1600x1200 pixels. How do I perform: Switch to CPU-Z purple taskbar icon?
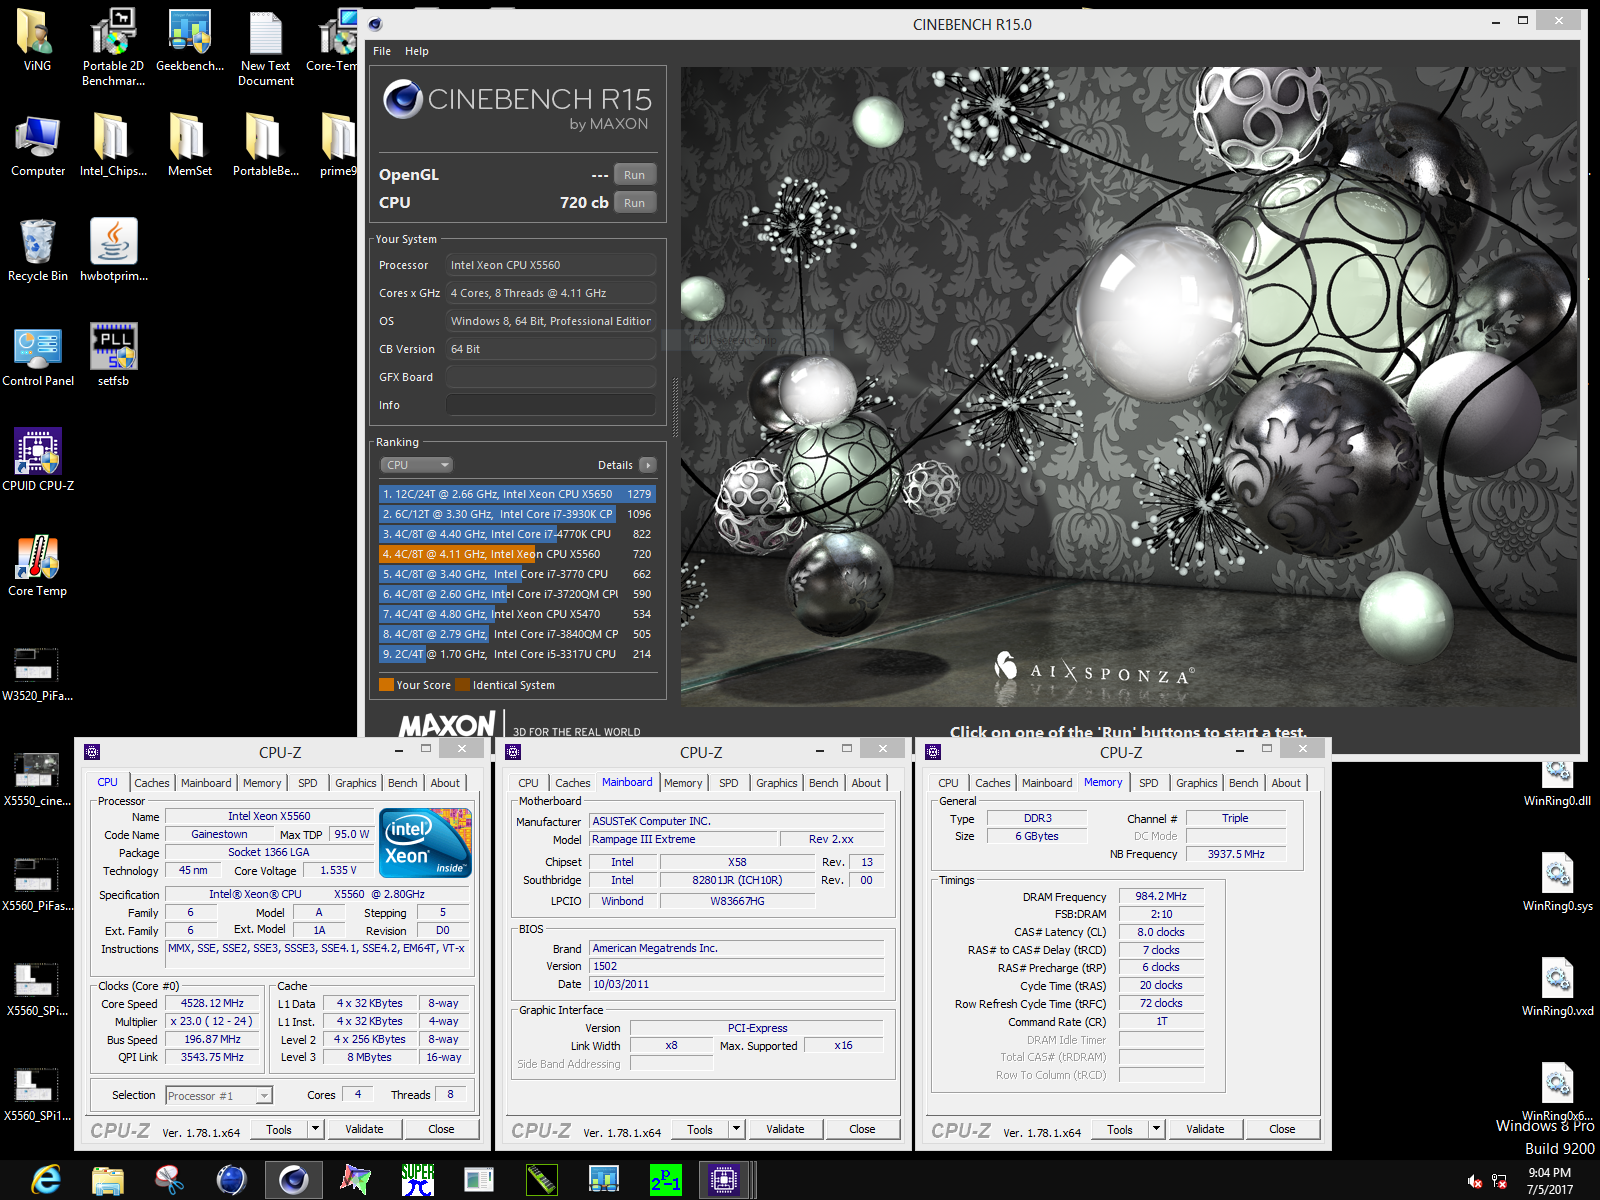(723, 1180)
